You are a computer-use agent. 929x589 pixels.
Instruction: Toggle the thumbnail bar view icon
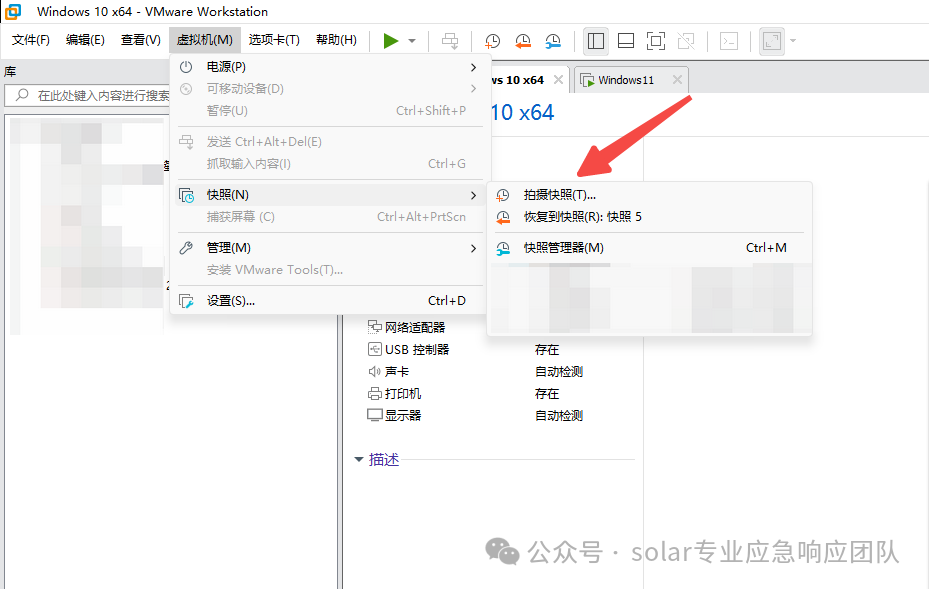(626, 41)
